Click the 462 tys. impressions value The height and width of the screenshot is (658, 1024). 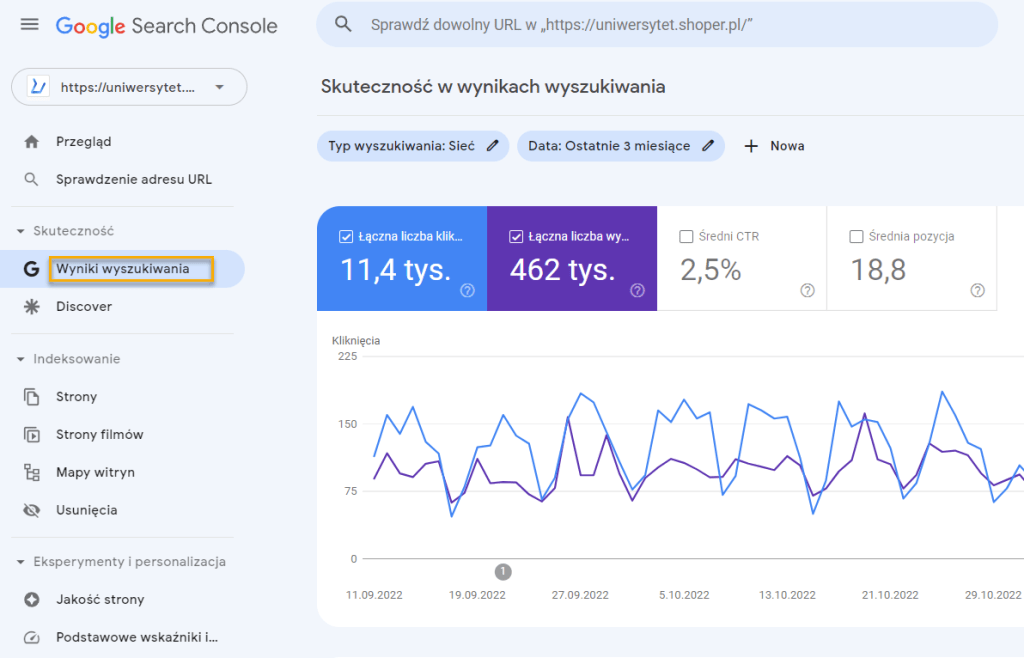pyautogui.click(x=563, y=270)
